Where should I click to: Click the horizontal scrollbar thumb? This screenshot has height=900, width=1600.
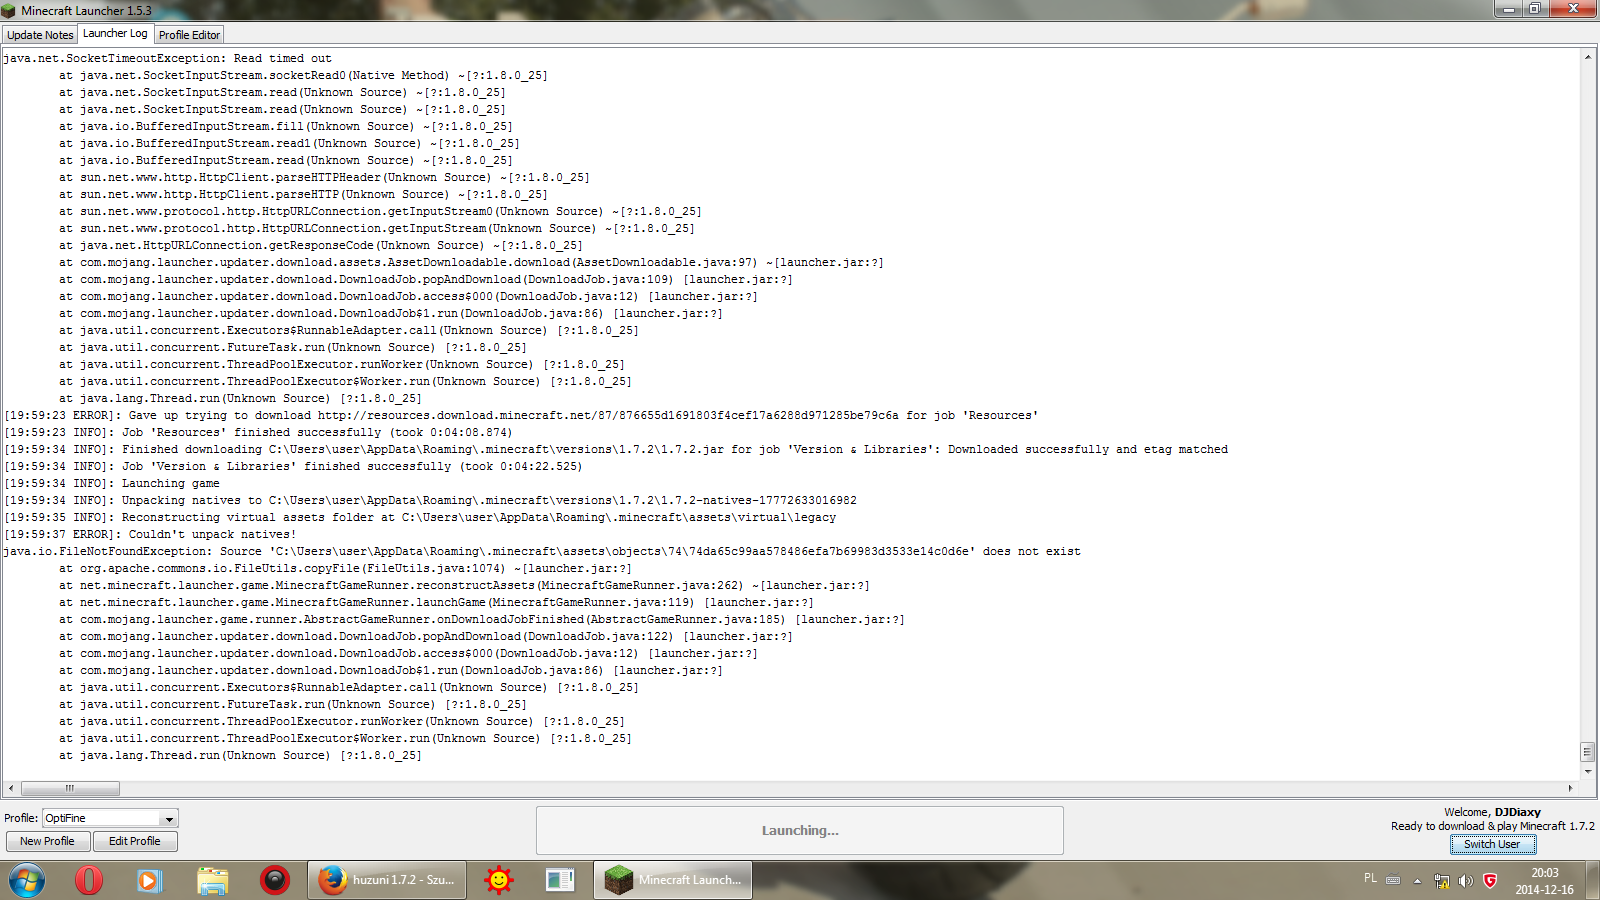[x=70, y=788]
